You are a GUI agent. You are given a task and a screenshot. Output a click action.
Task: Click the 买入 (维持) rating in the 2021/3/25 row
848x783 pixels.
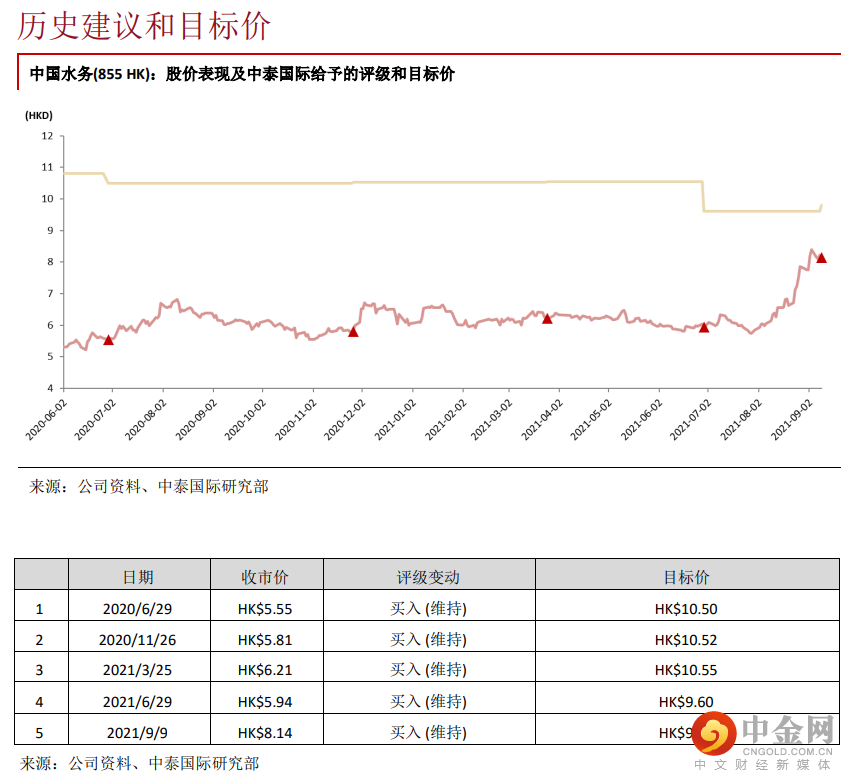(428, 670)
